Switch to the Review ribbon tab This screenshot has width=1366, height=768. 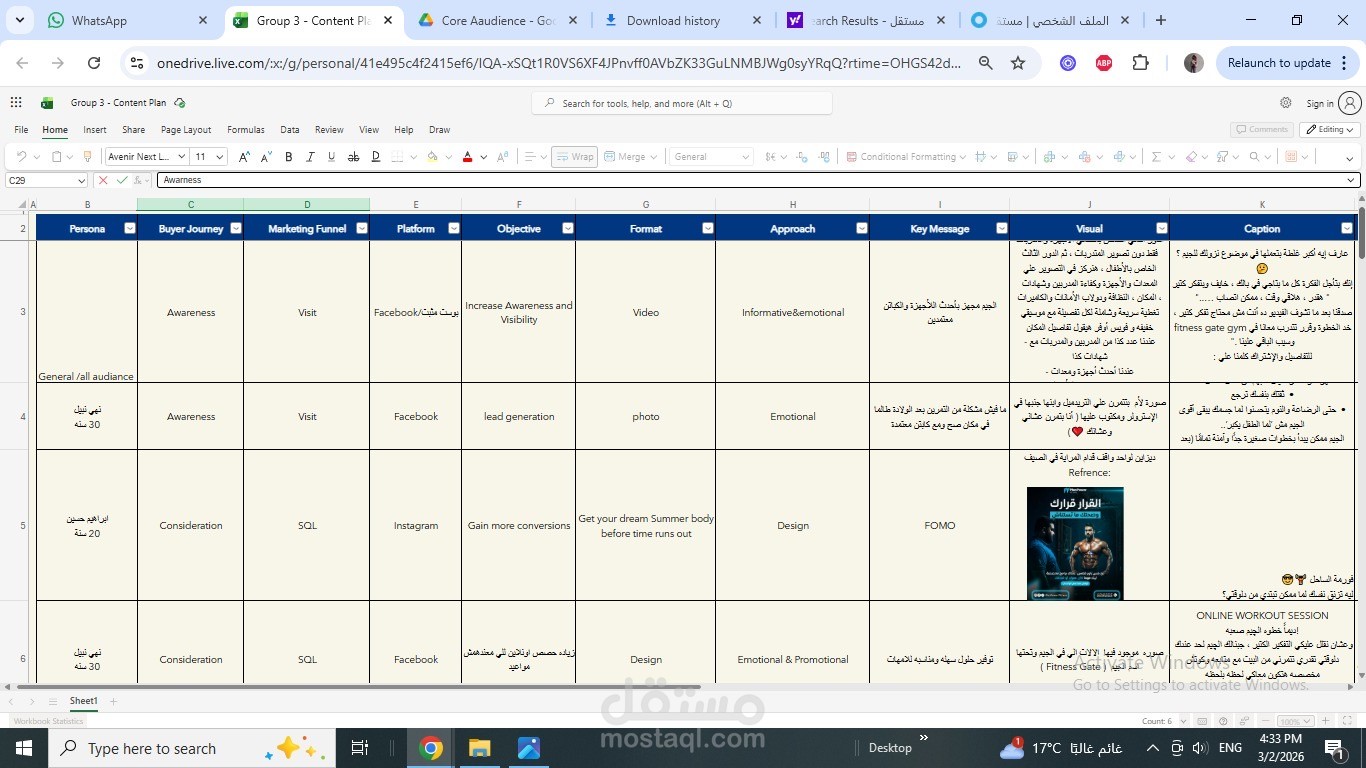(329, 130)
